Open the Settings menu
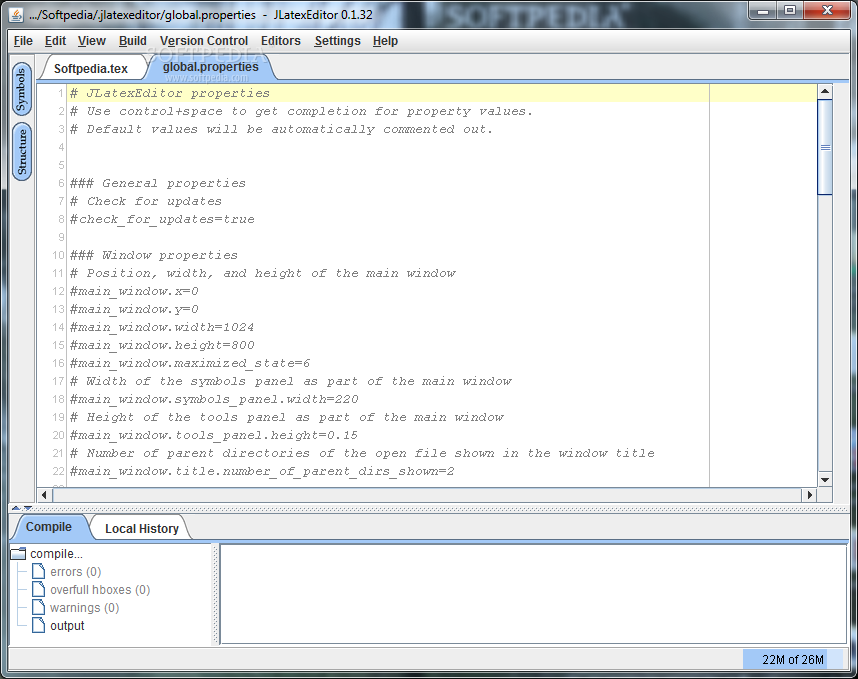 [x=337, y=41]
